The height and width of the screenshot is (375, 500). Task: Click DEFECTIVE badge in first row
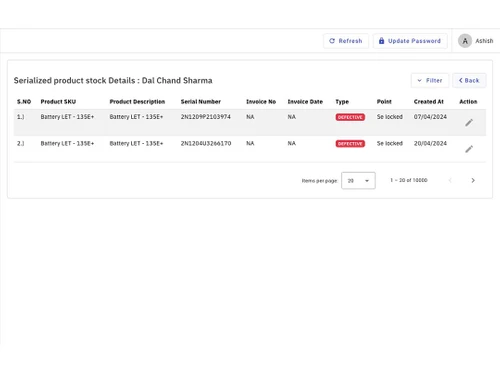click(x=350, y=117)
